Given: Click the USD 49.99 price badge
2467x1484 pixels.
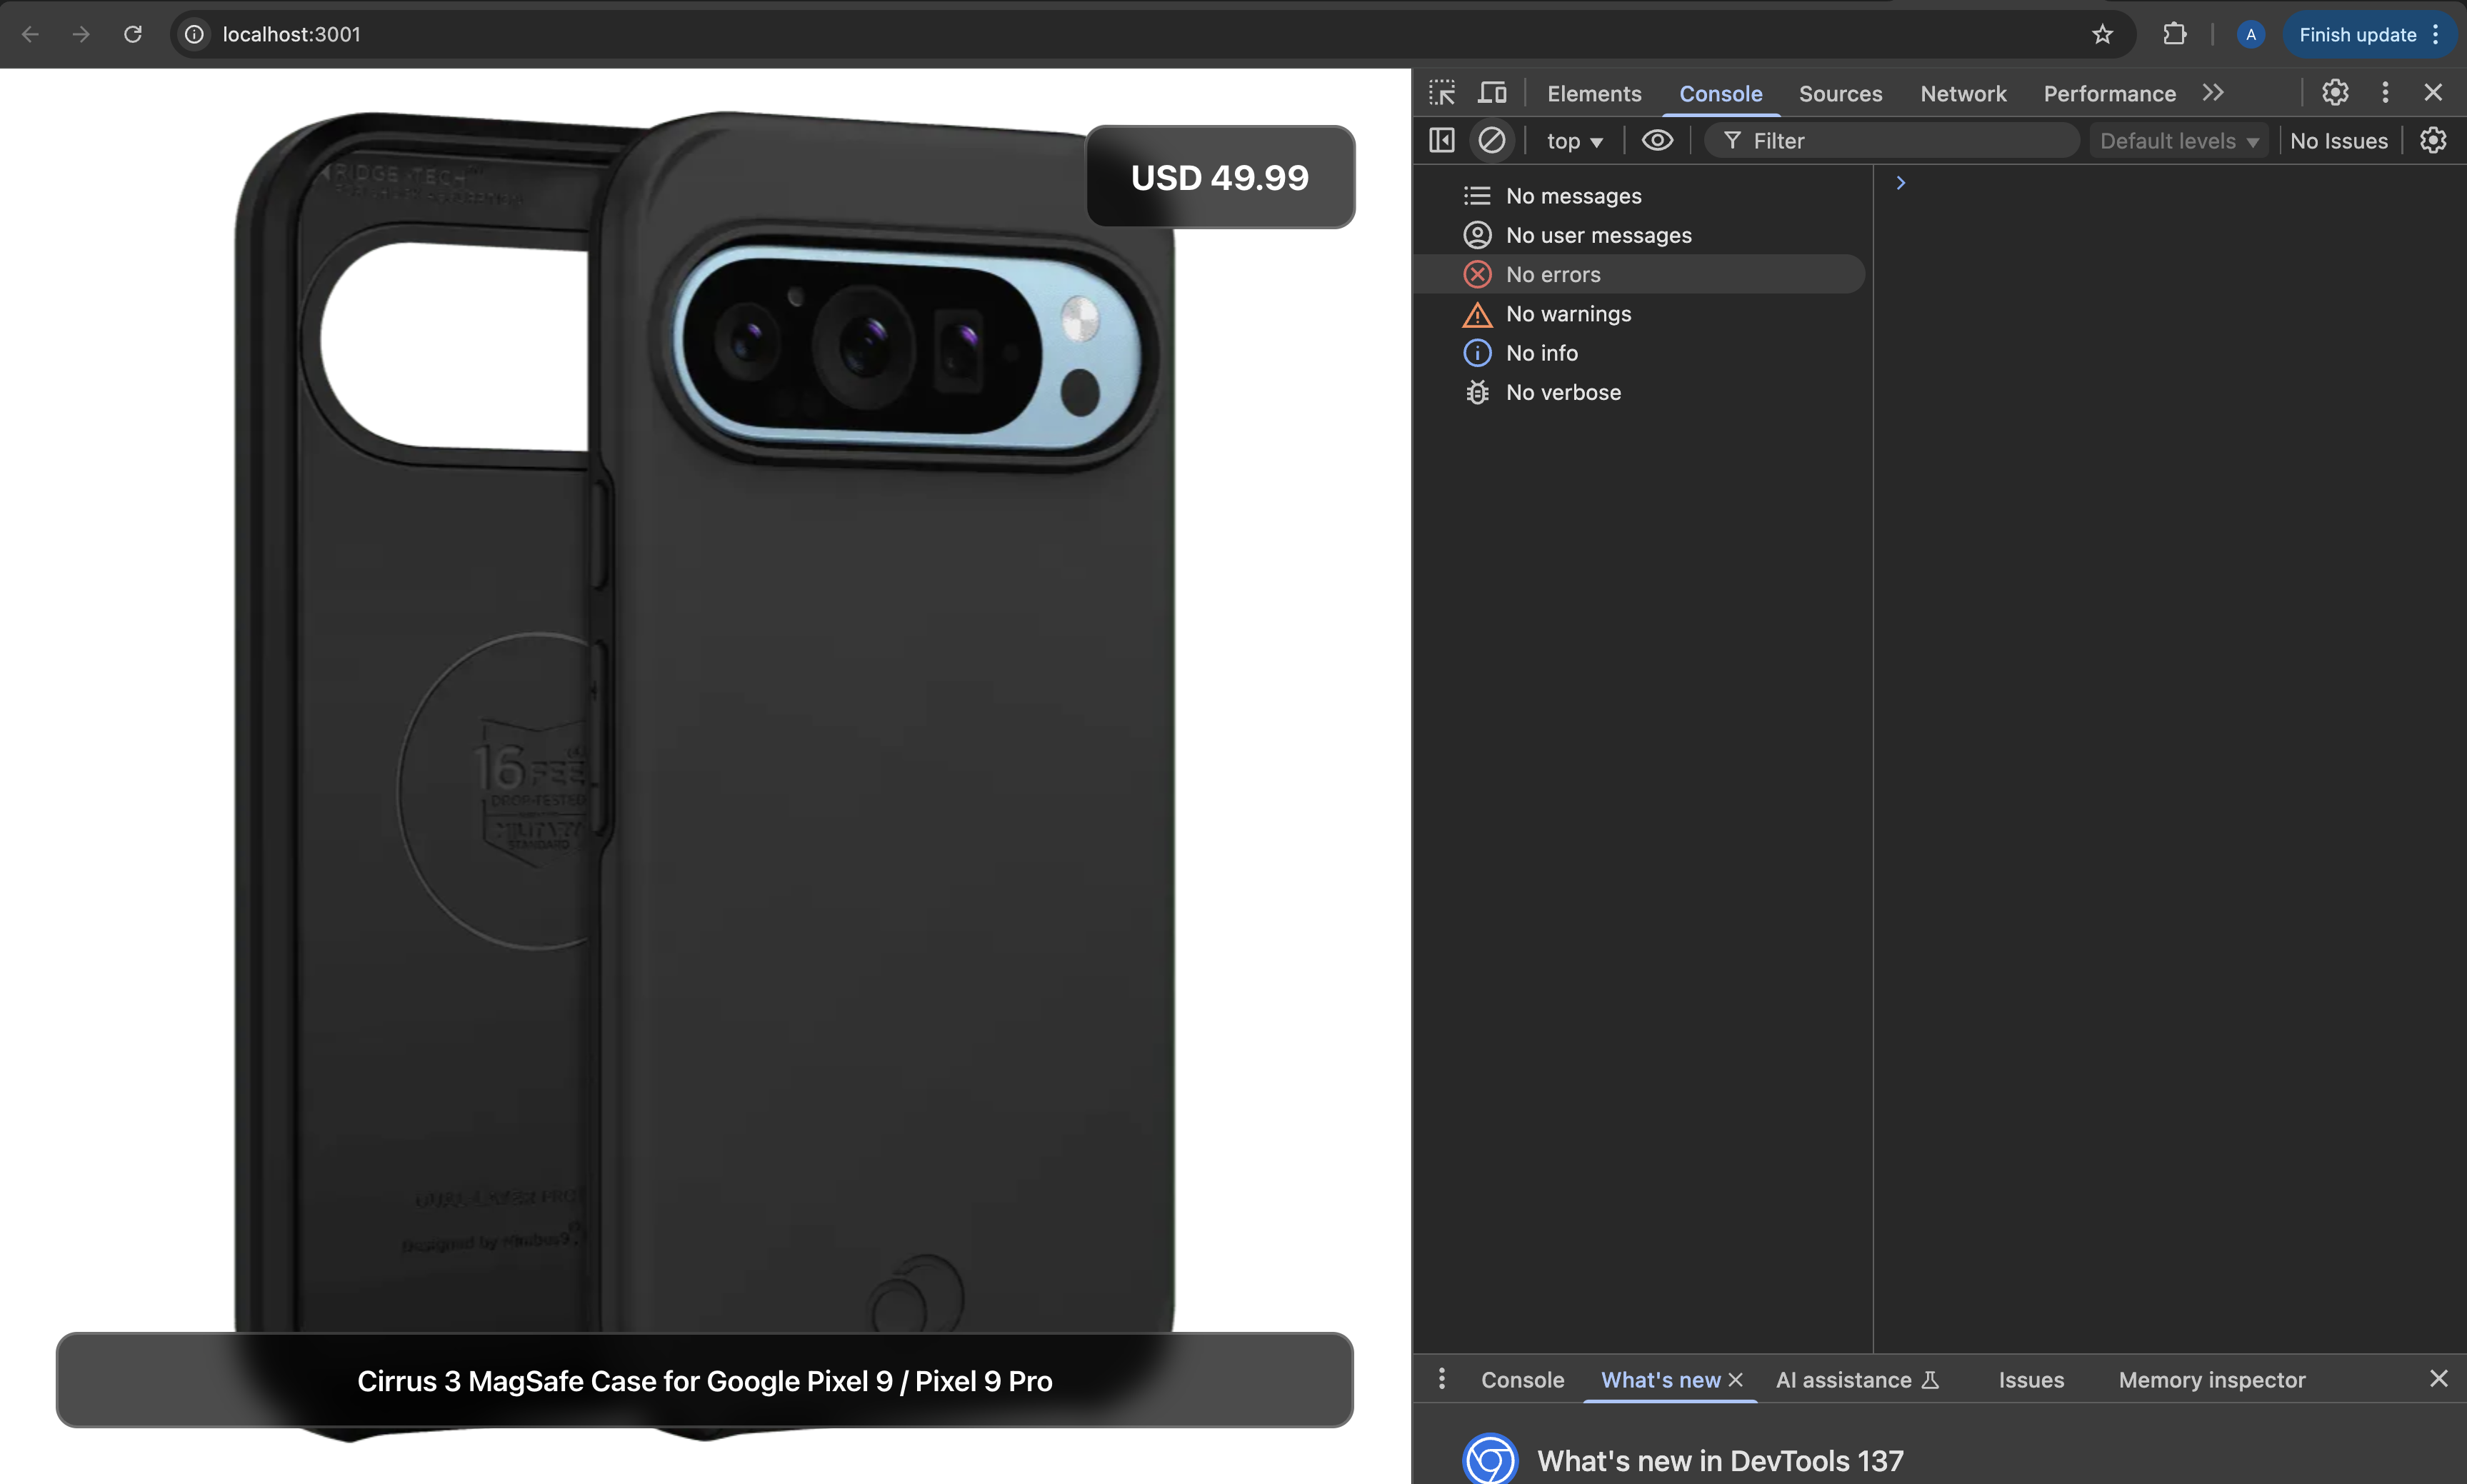Looking at the screenshot, I should pos(1219,177).
